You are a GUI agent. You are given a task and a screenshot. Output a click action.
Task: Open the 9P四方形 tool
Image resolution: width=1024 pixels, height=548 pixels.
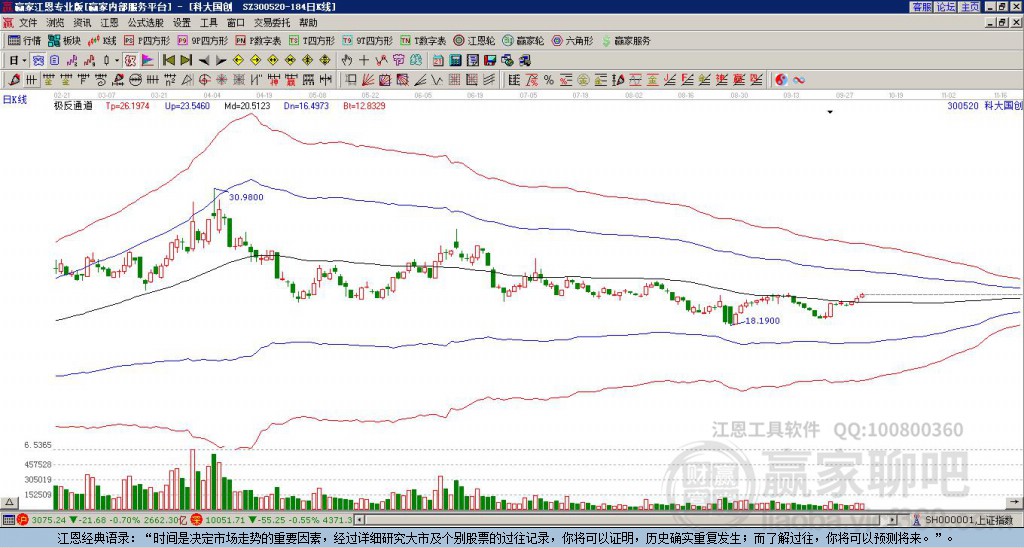coord(203,40)
